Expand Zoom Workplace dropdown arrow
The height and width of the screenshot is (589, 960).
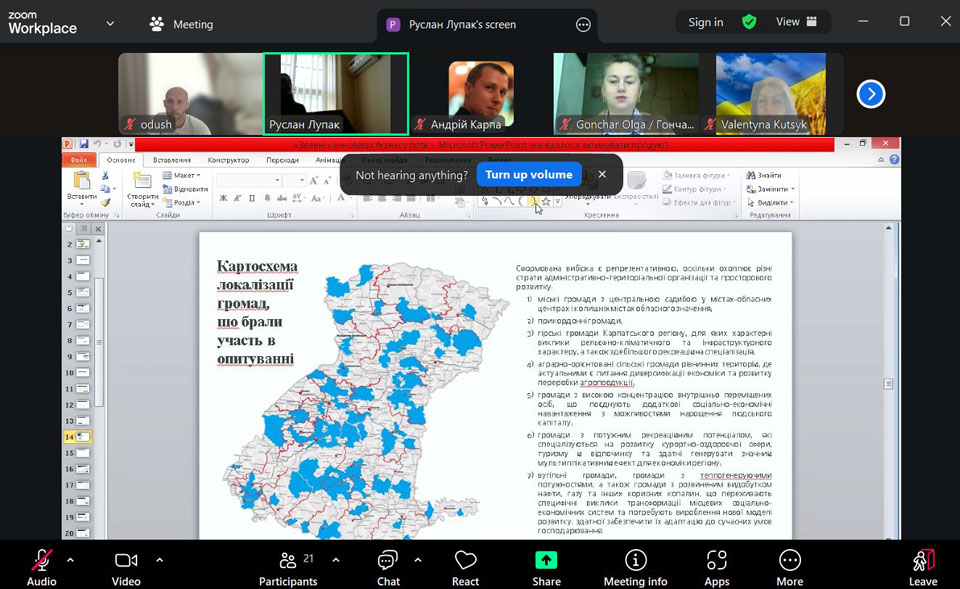tap(109, 23)
